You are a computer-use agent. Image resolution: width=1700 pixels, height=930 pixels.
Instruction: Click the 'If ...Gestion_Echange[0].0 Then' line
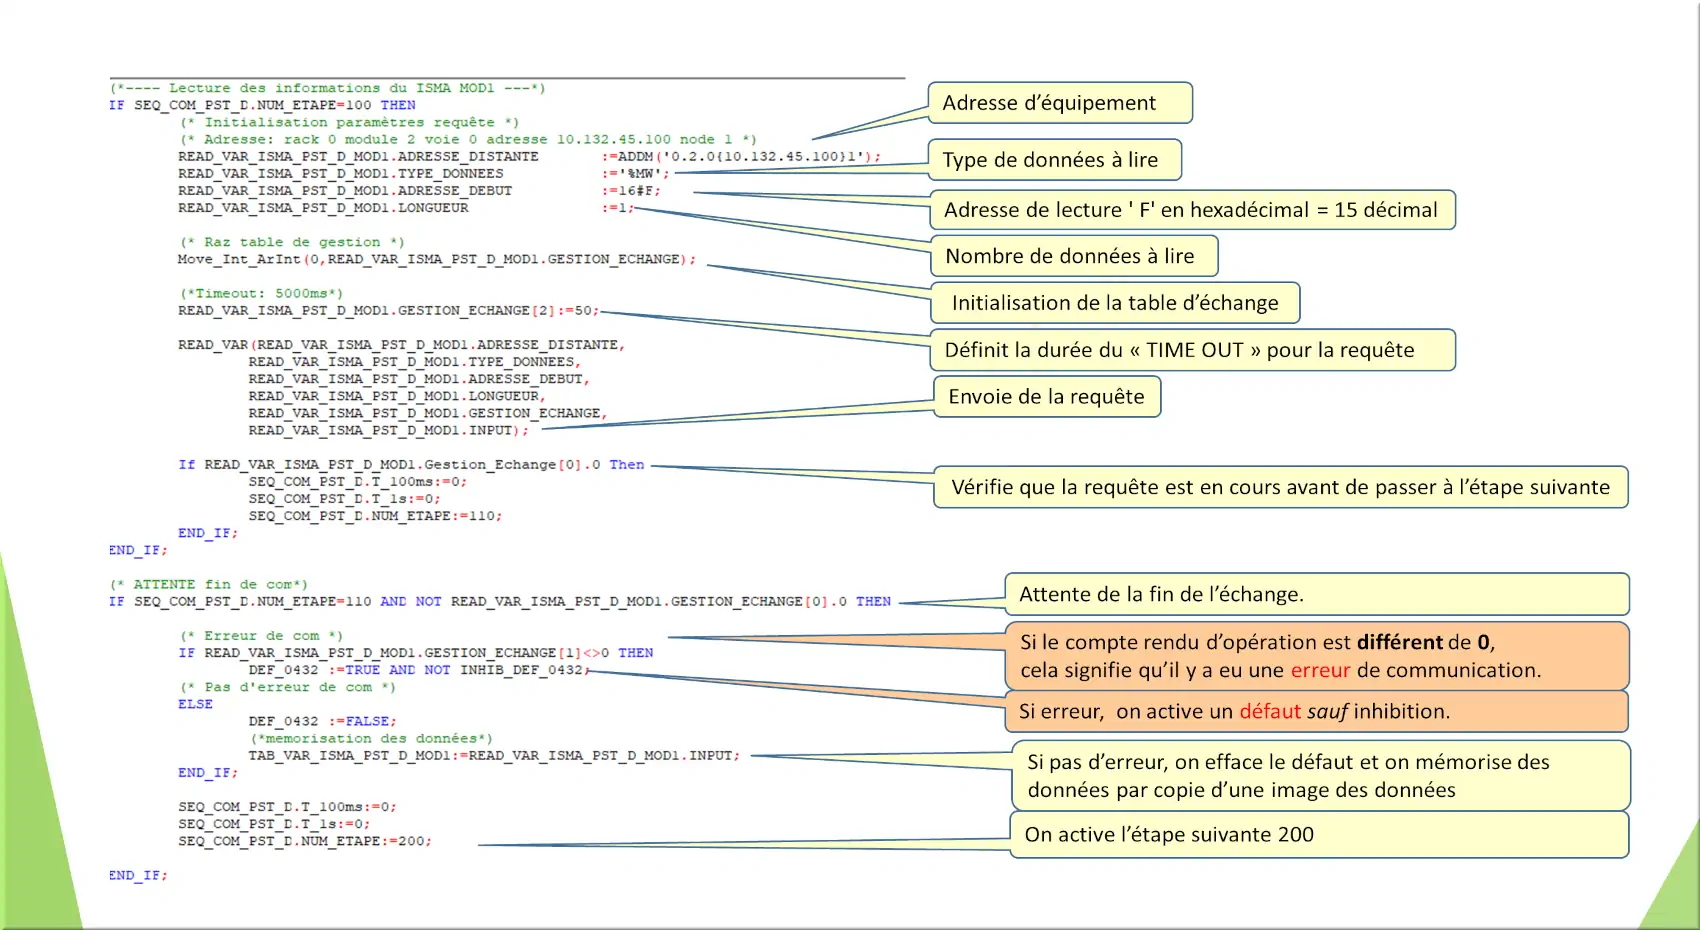pos(411,464)
